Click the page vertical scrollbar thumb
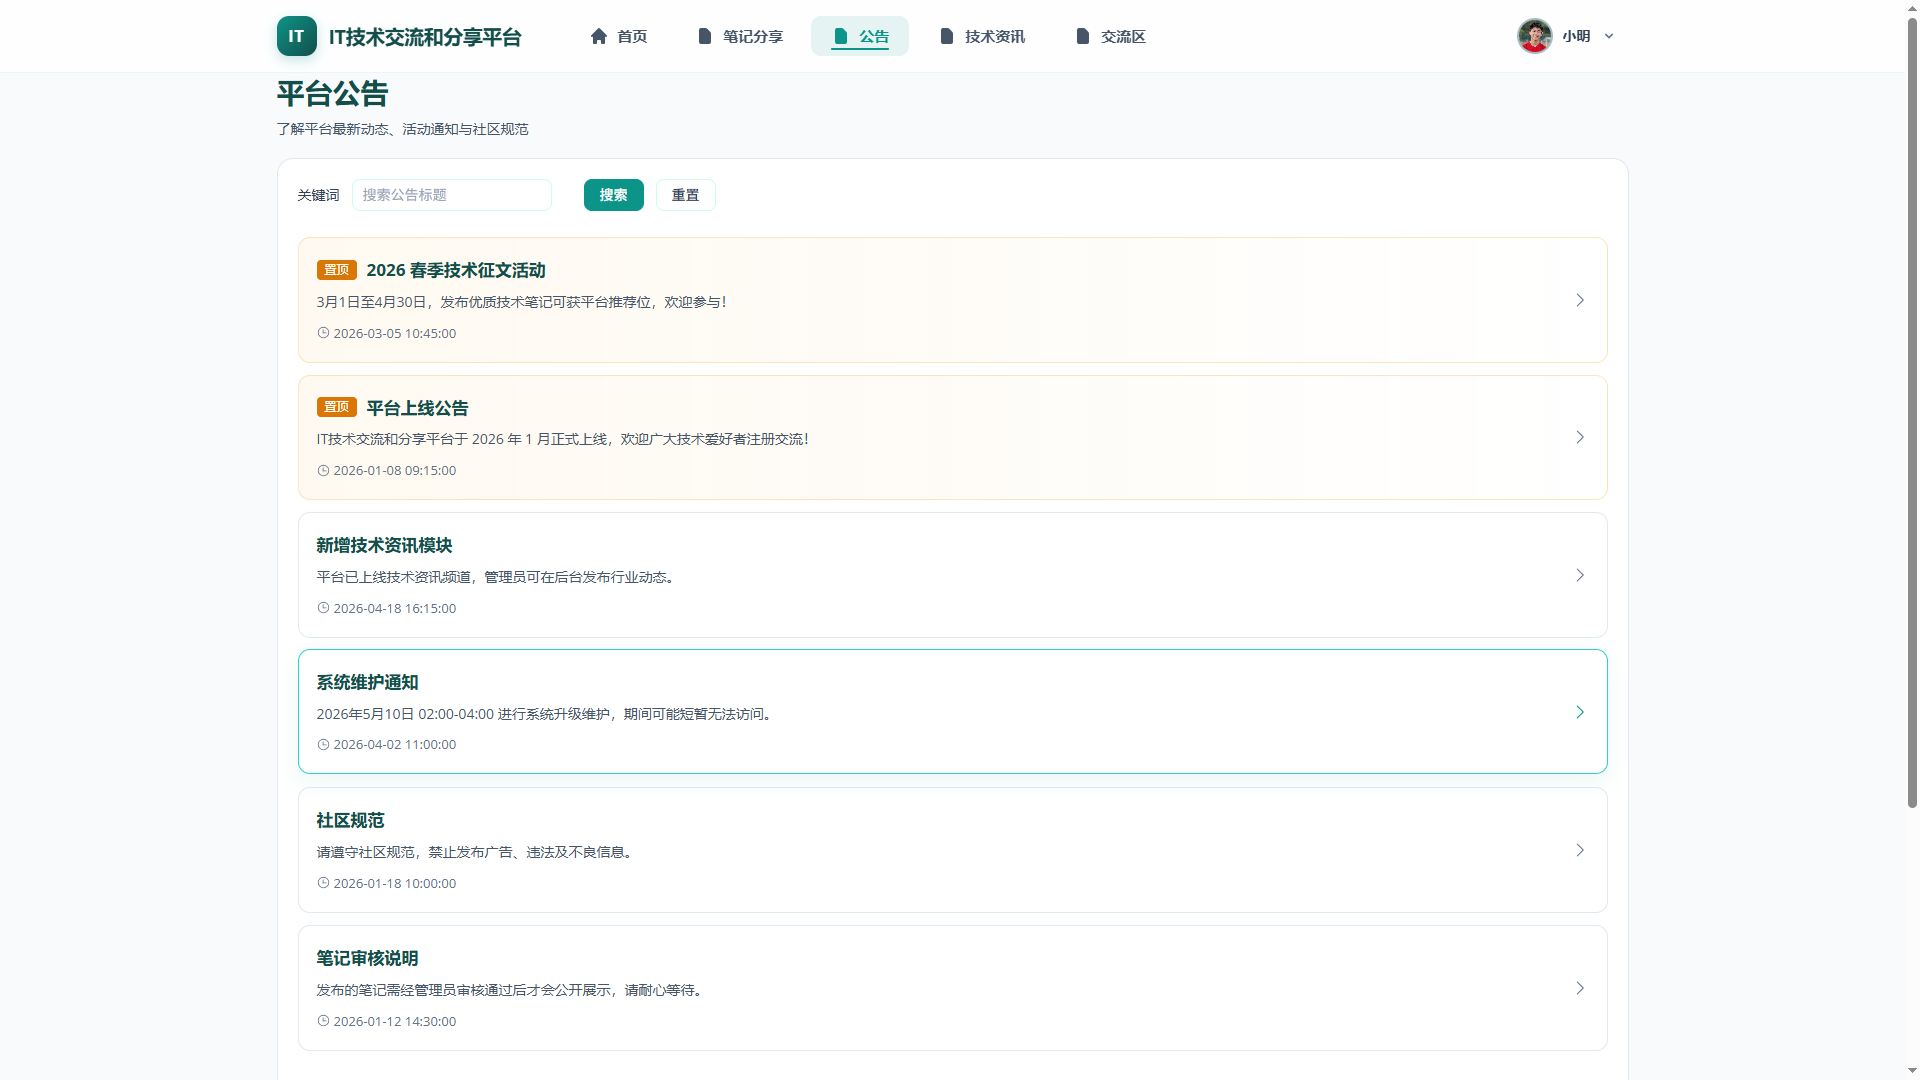1920x1080 pixels. 1912,410
